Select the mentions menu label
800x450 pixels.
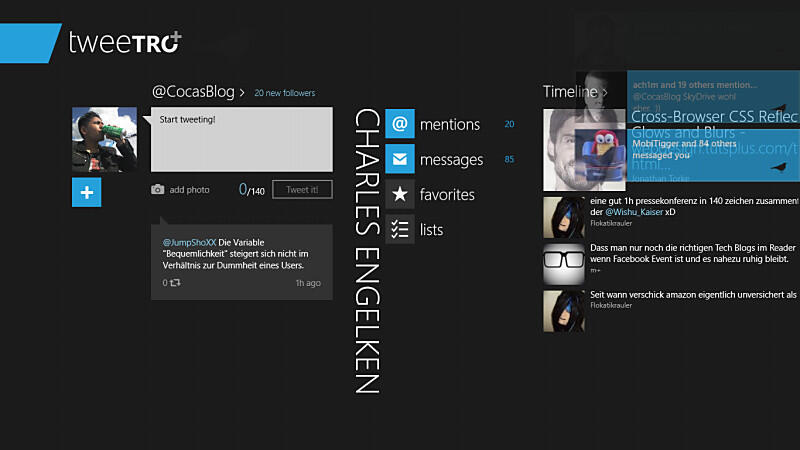click(x=450, y=125)
